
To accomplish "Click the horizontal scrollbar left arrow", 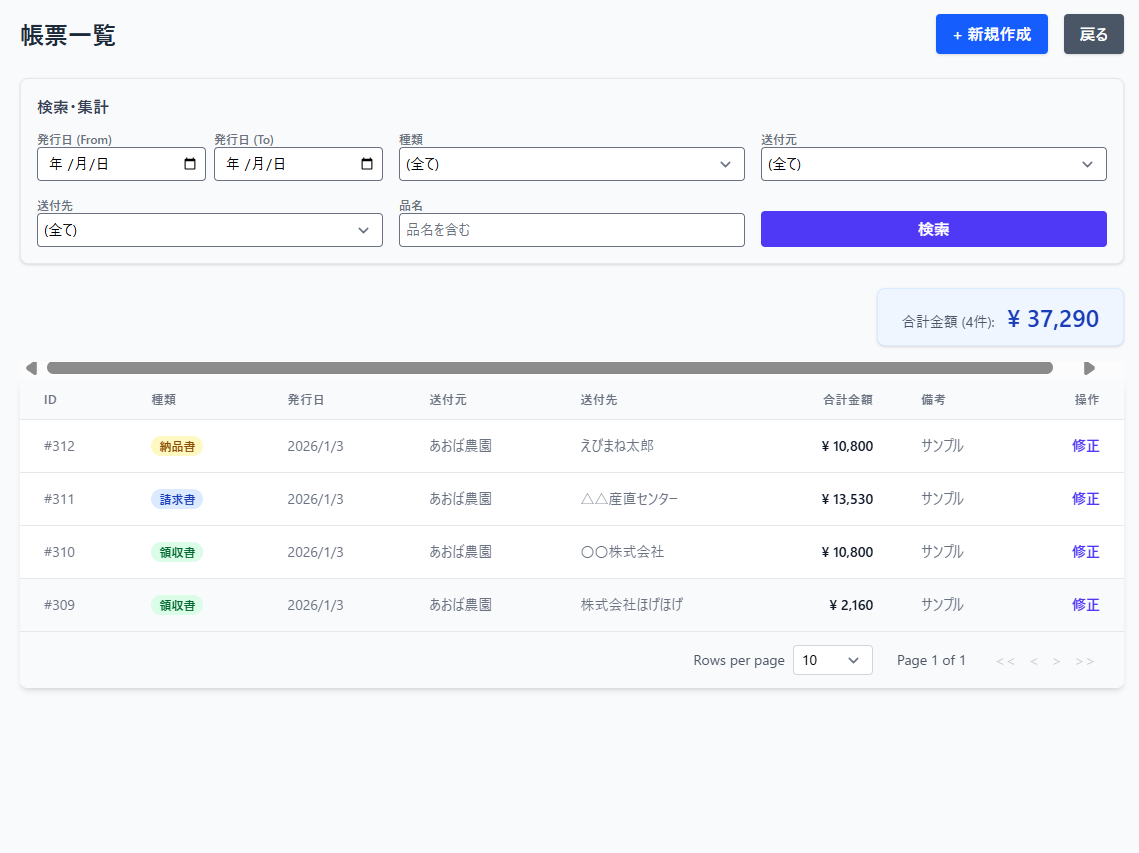I will pyautogui.click(x=31, y=368).
